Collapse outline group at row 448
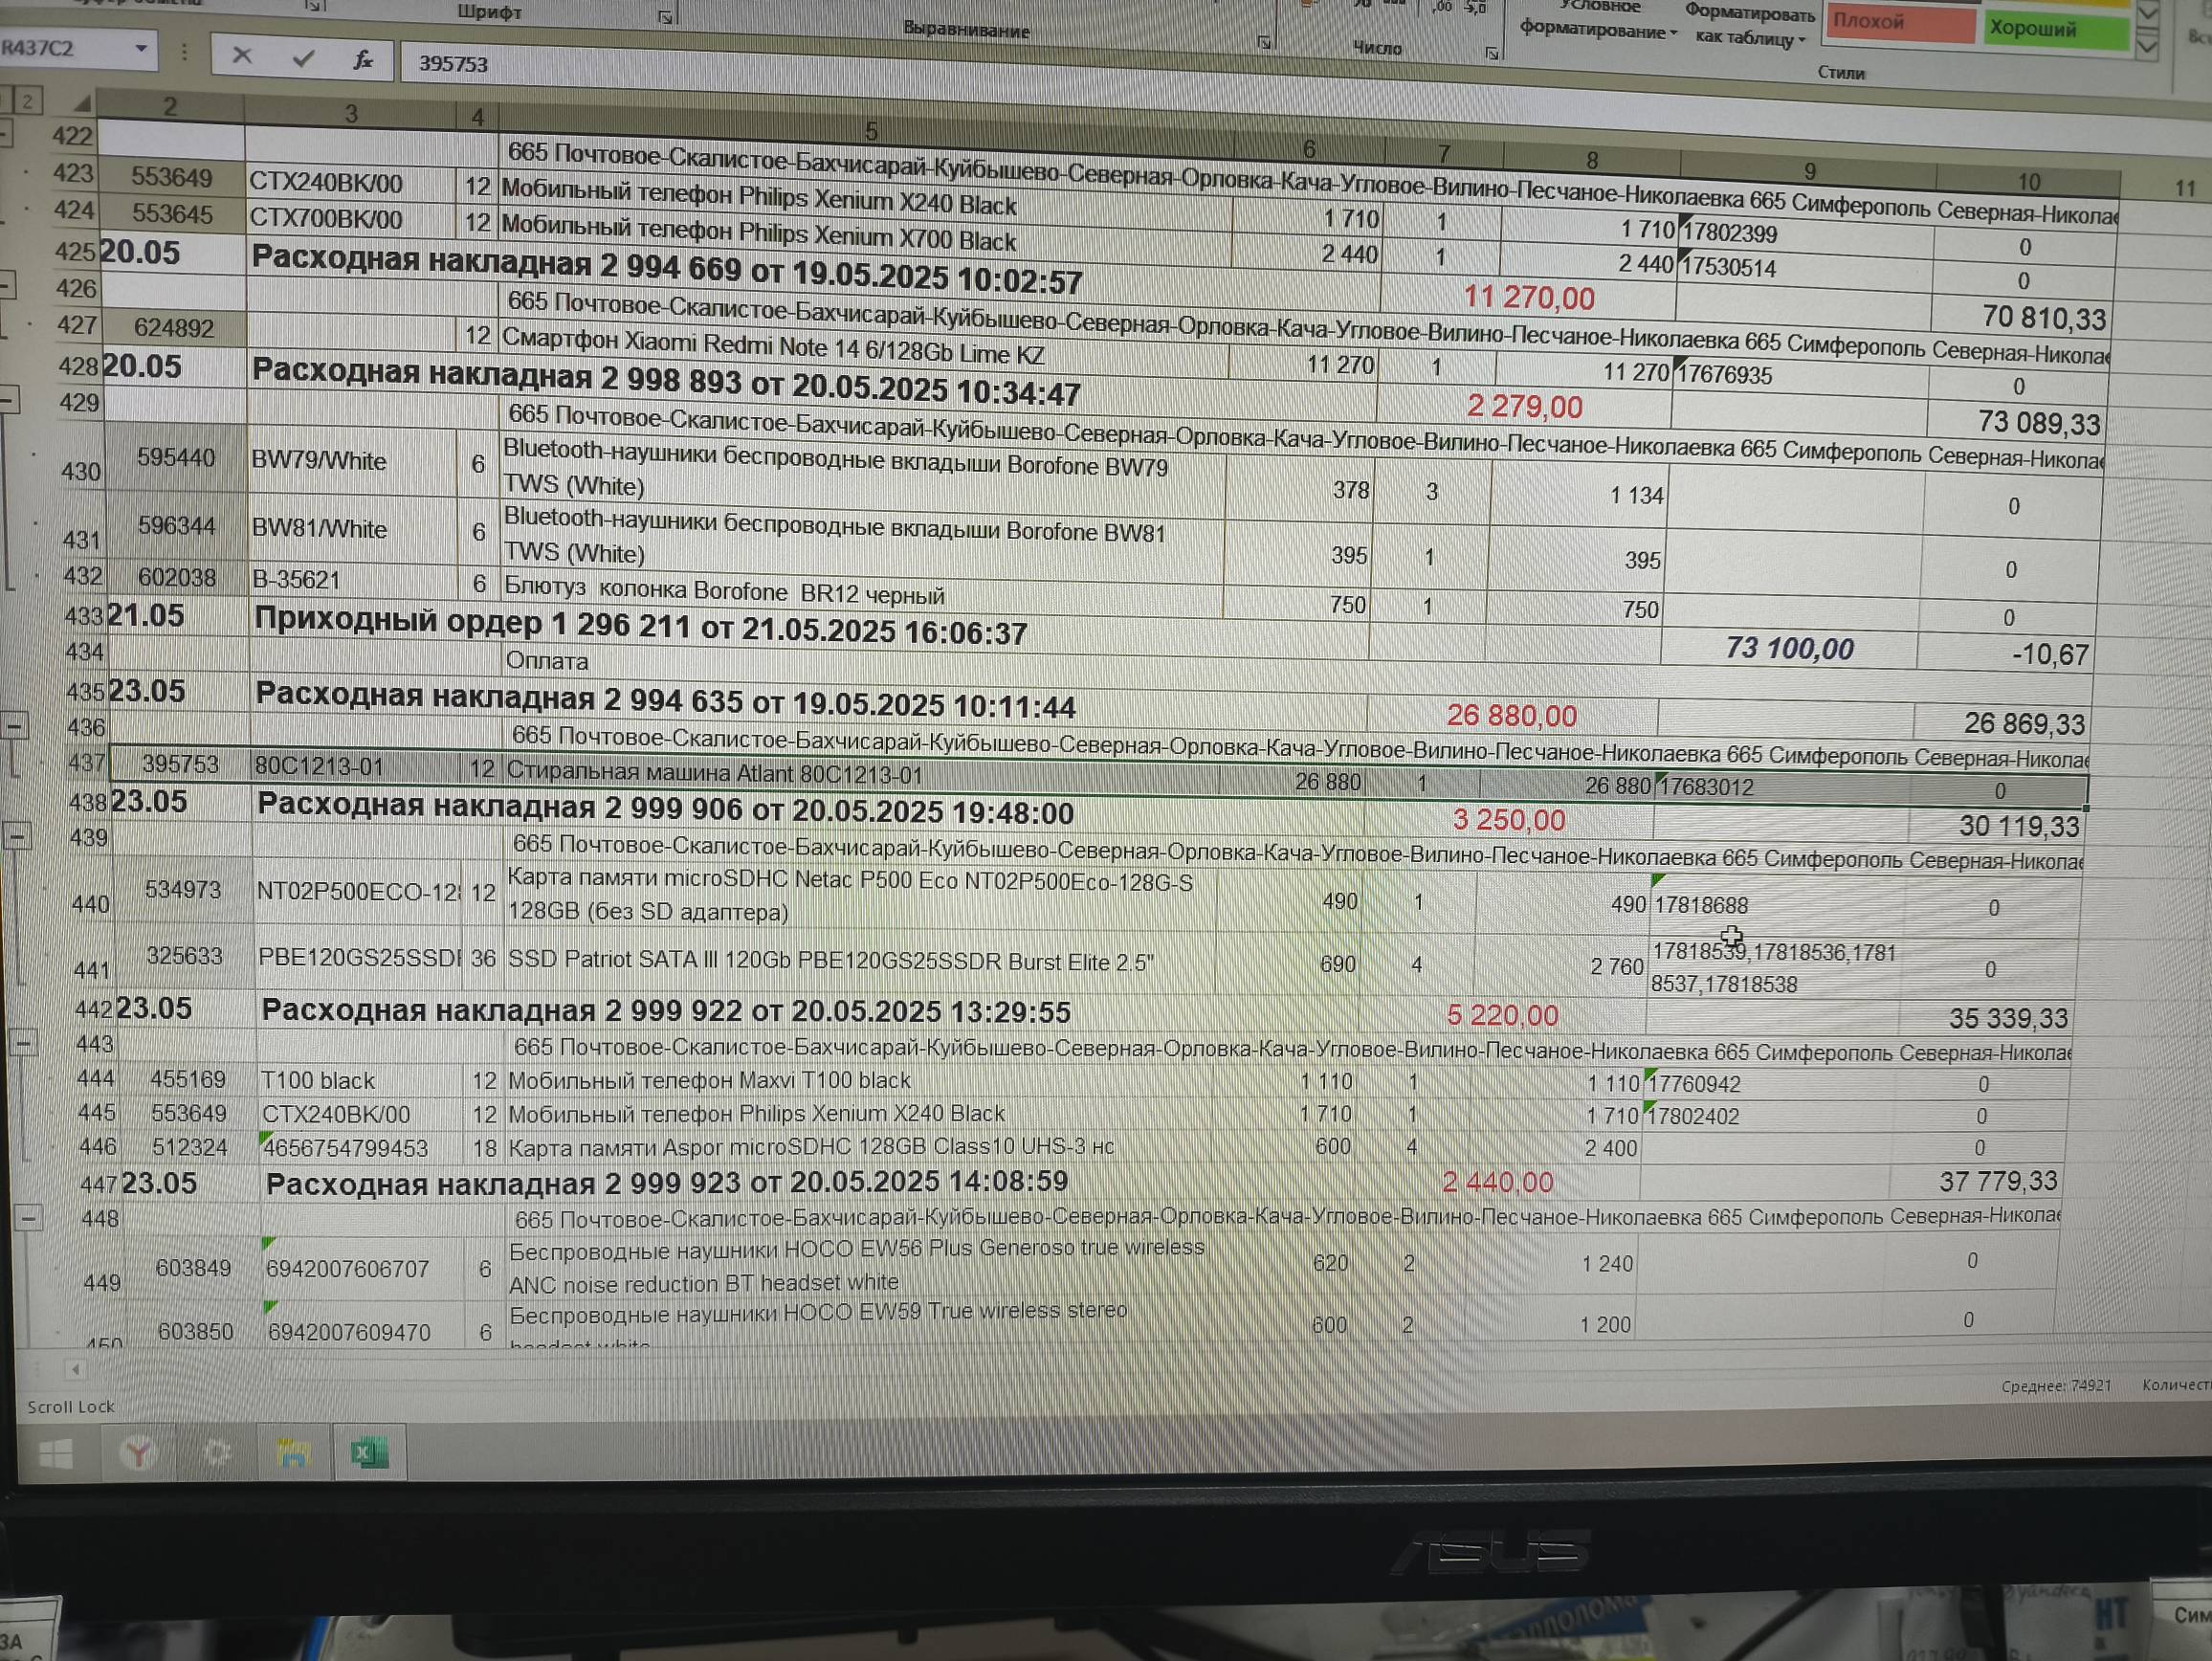 pyautogui.click(x=29, y=1217)
